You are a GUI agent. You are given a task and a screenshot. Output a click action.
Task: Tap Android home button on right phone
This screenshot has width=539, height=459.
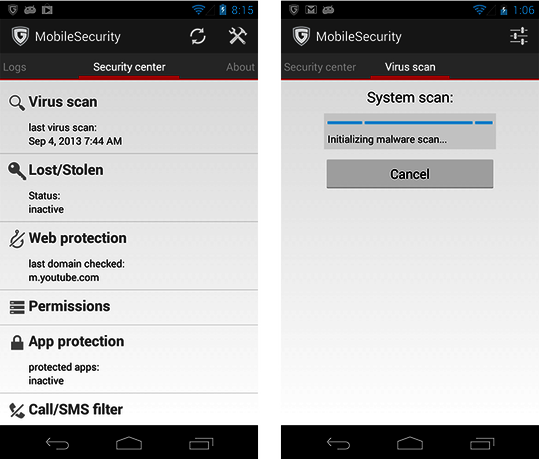point(410,443)
